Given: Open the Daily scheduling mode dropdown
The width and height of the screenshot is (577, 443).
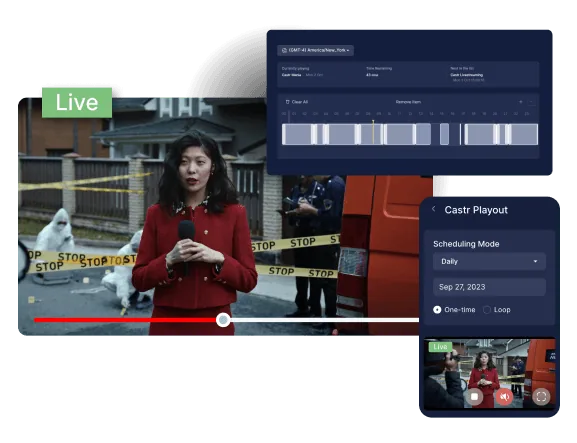Looking at the screenshot, I should [489, 262].
